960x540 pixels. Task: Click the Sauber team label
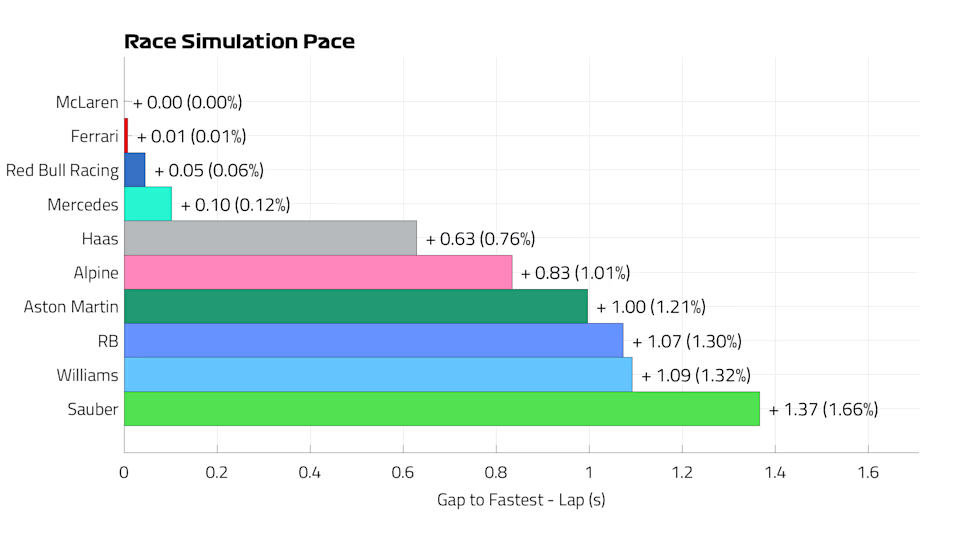pos(92,409)
